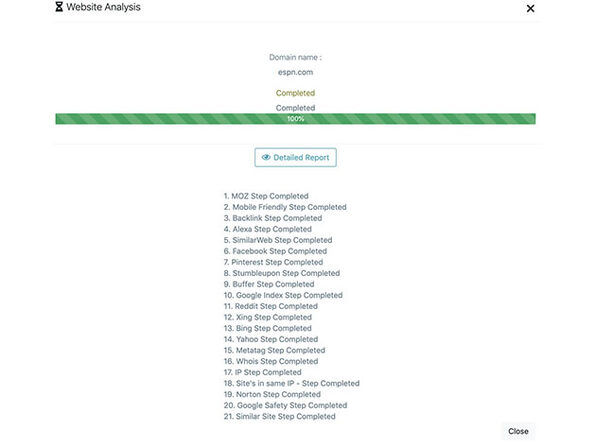
Task: Click the SimilarWeb Step Completed line
Action: pyautogui.click(x=278, y=240)
